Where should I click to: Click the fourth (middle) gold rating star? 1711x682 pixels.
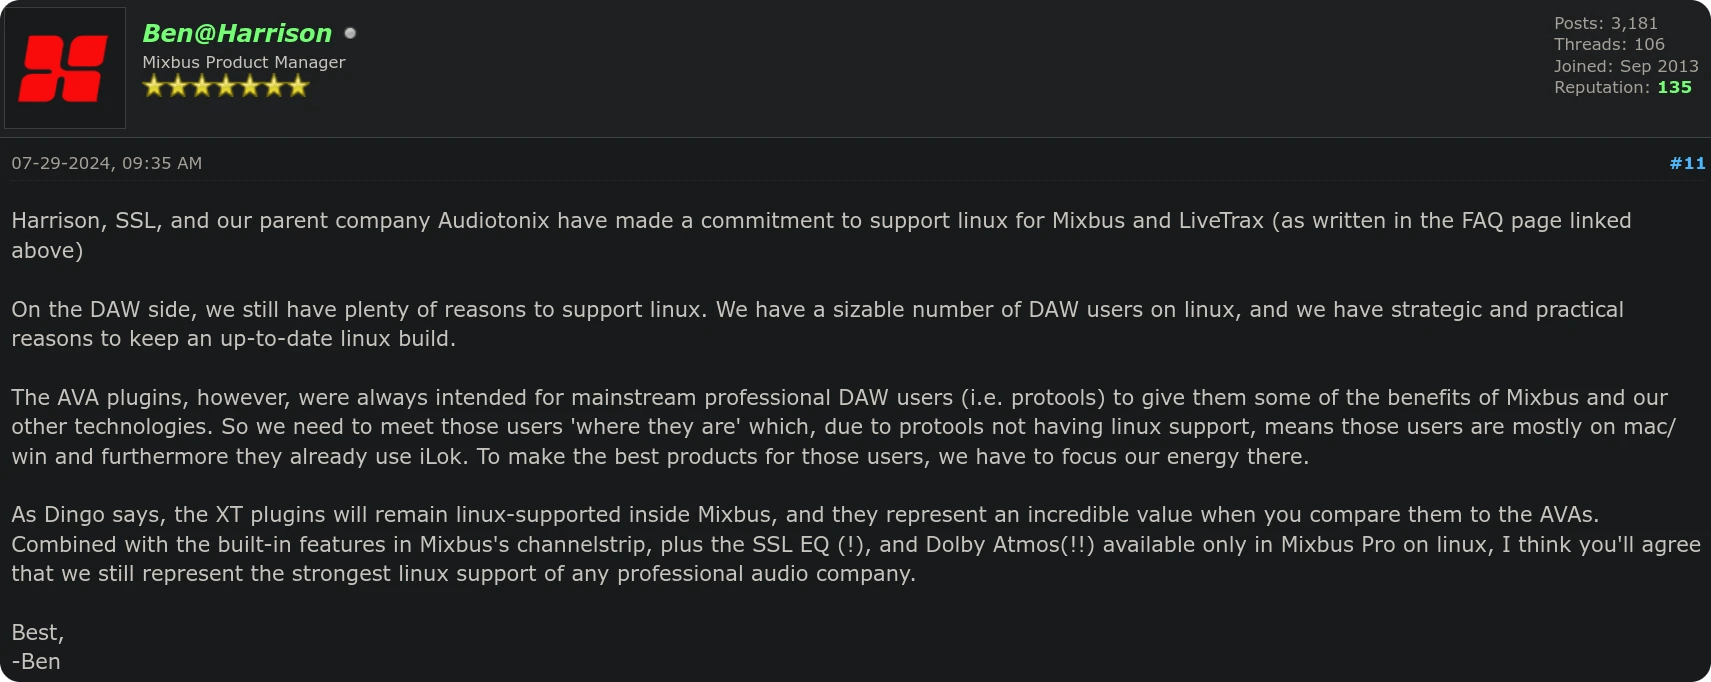[226, 87]
